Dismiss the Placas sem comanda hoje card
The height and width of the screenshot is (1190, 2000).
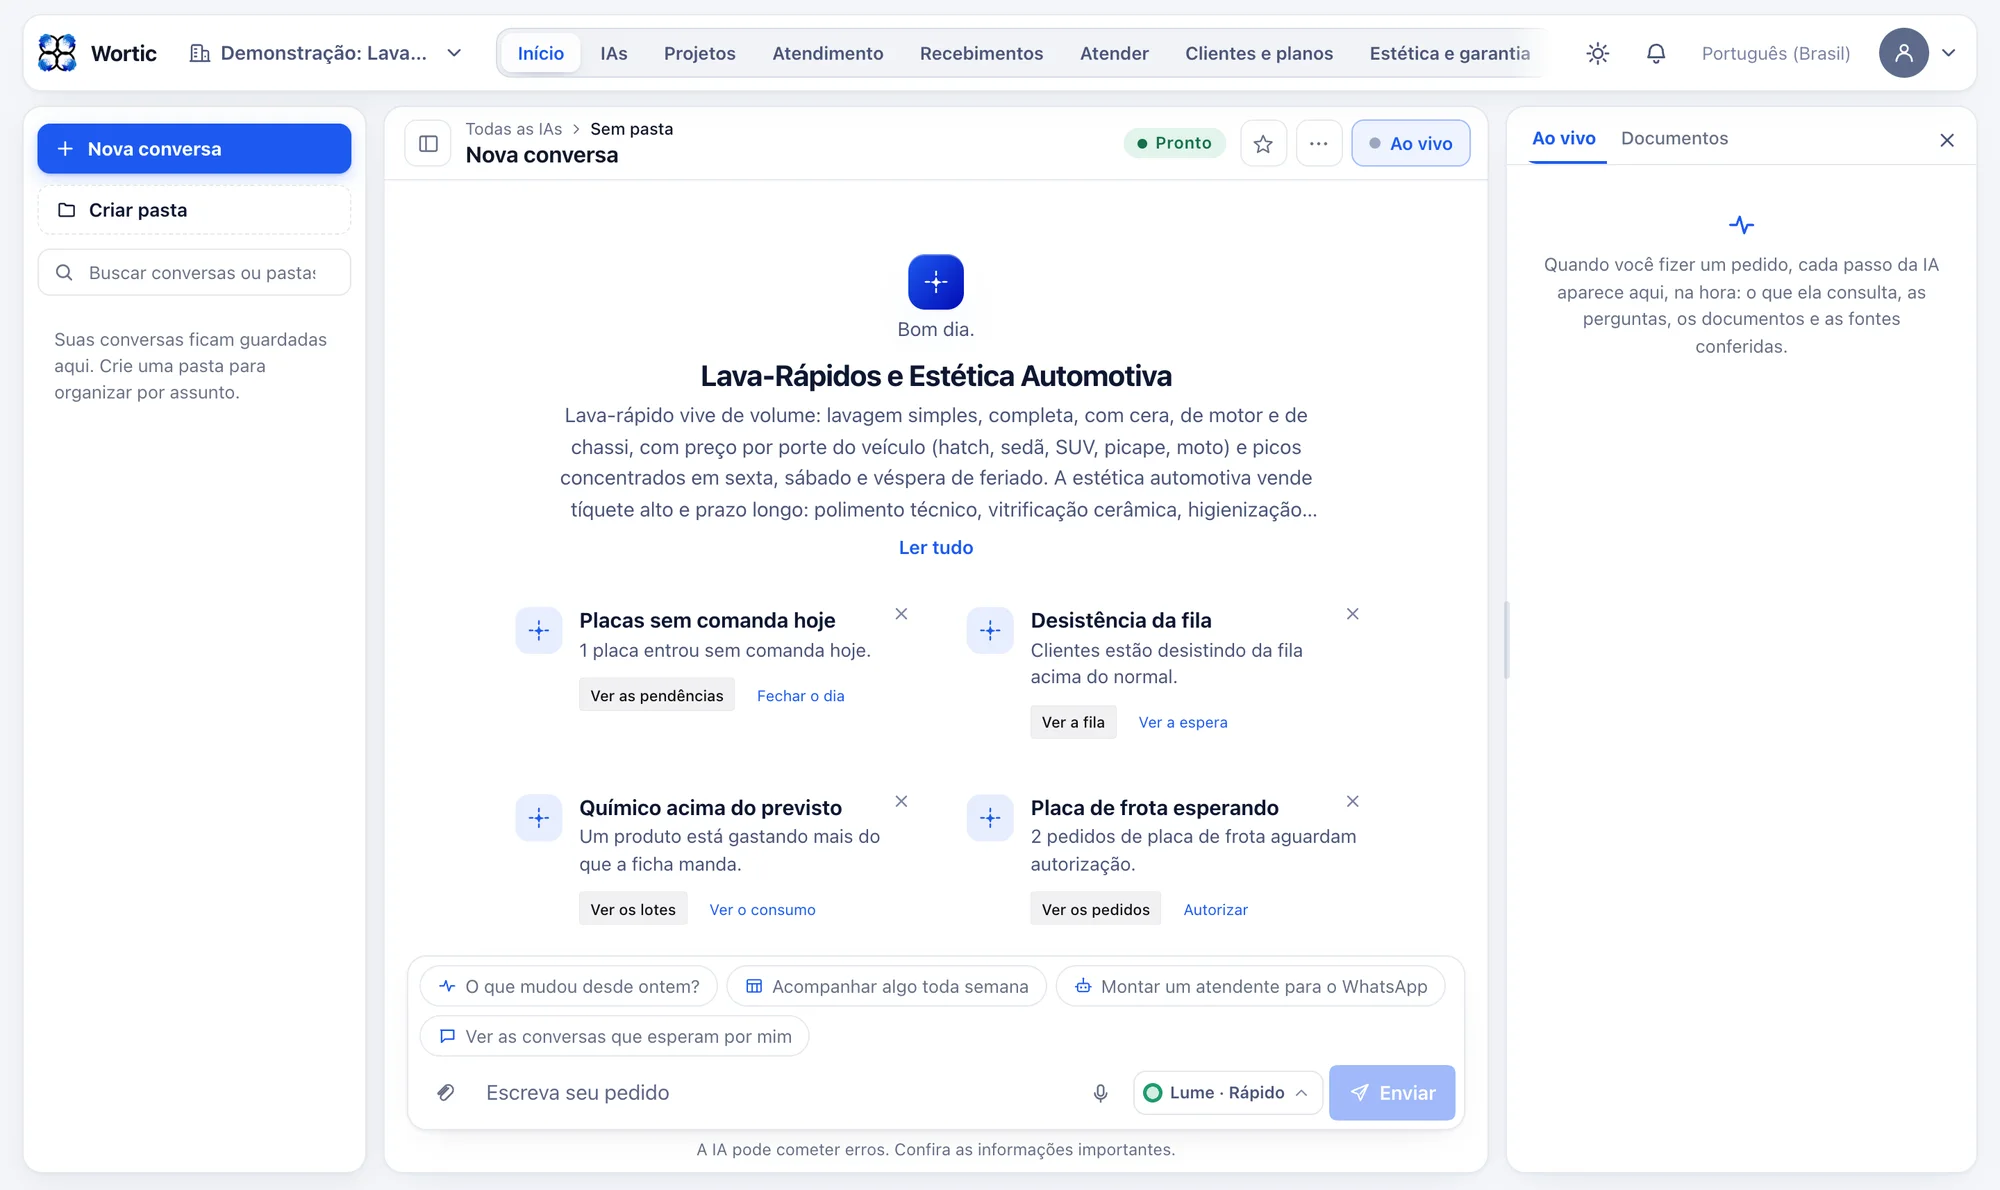tap(901, 614)
